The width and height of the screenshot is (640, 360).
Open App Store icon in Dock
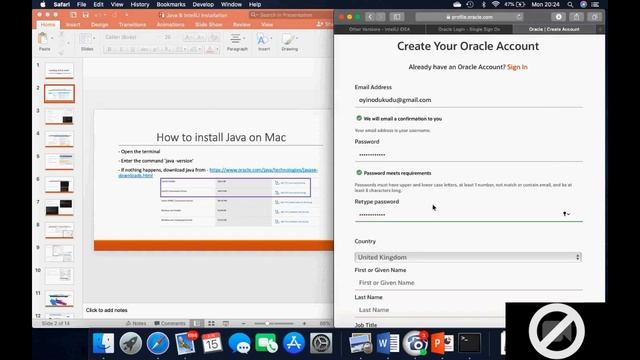293,343
